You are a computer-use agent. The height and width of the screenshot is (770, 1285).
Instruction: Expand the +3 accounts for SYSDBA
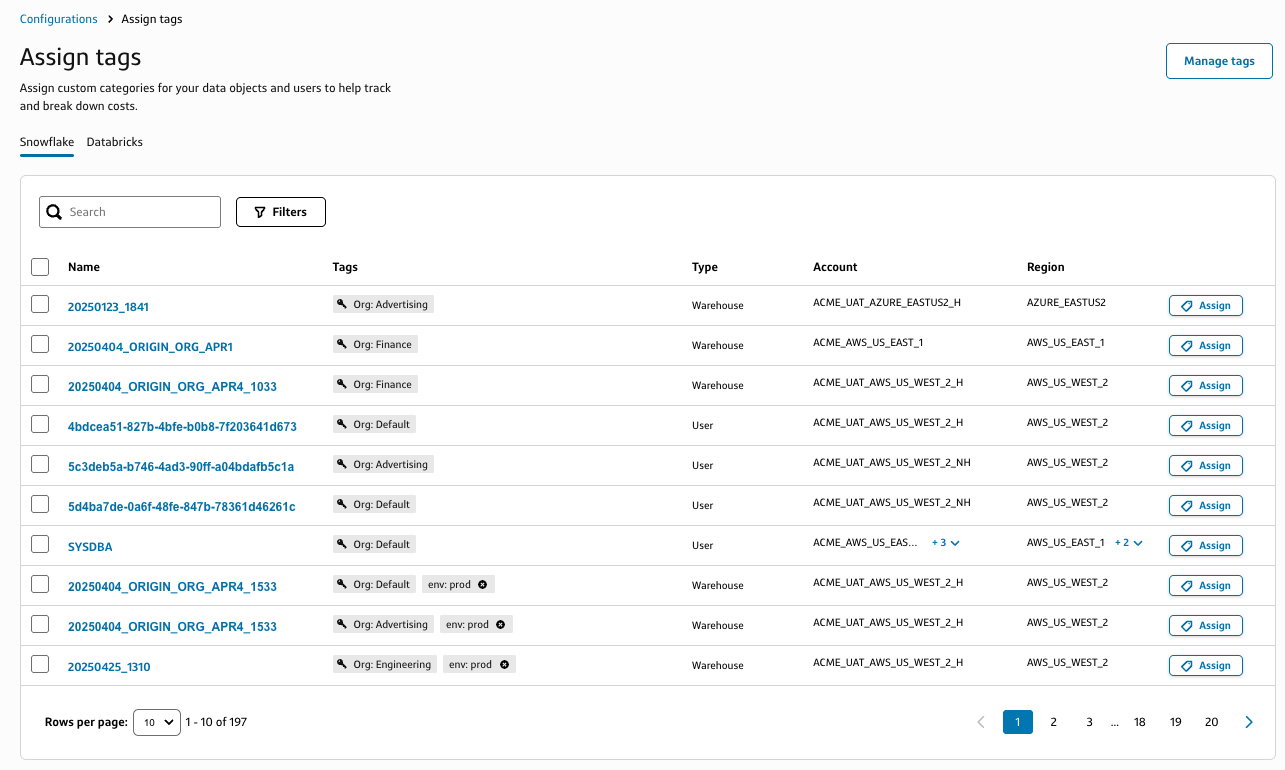945,543
